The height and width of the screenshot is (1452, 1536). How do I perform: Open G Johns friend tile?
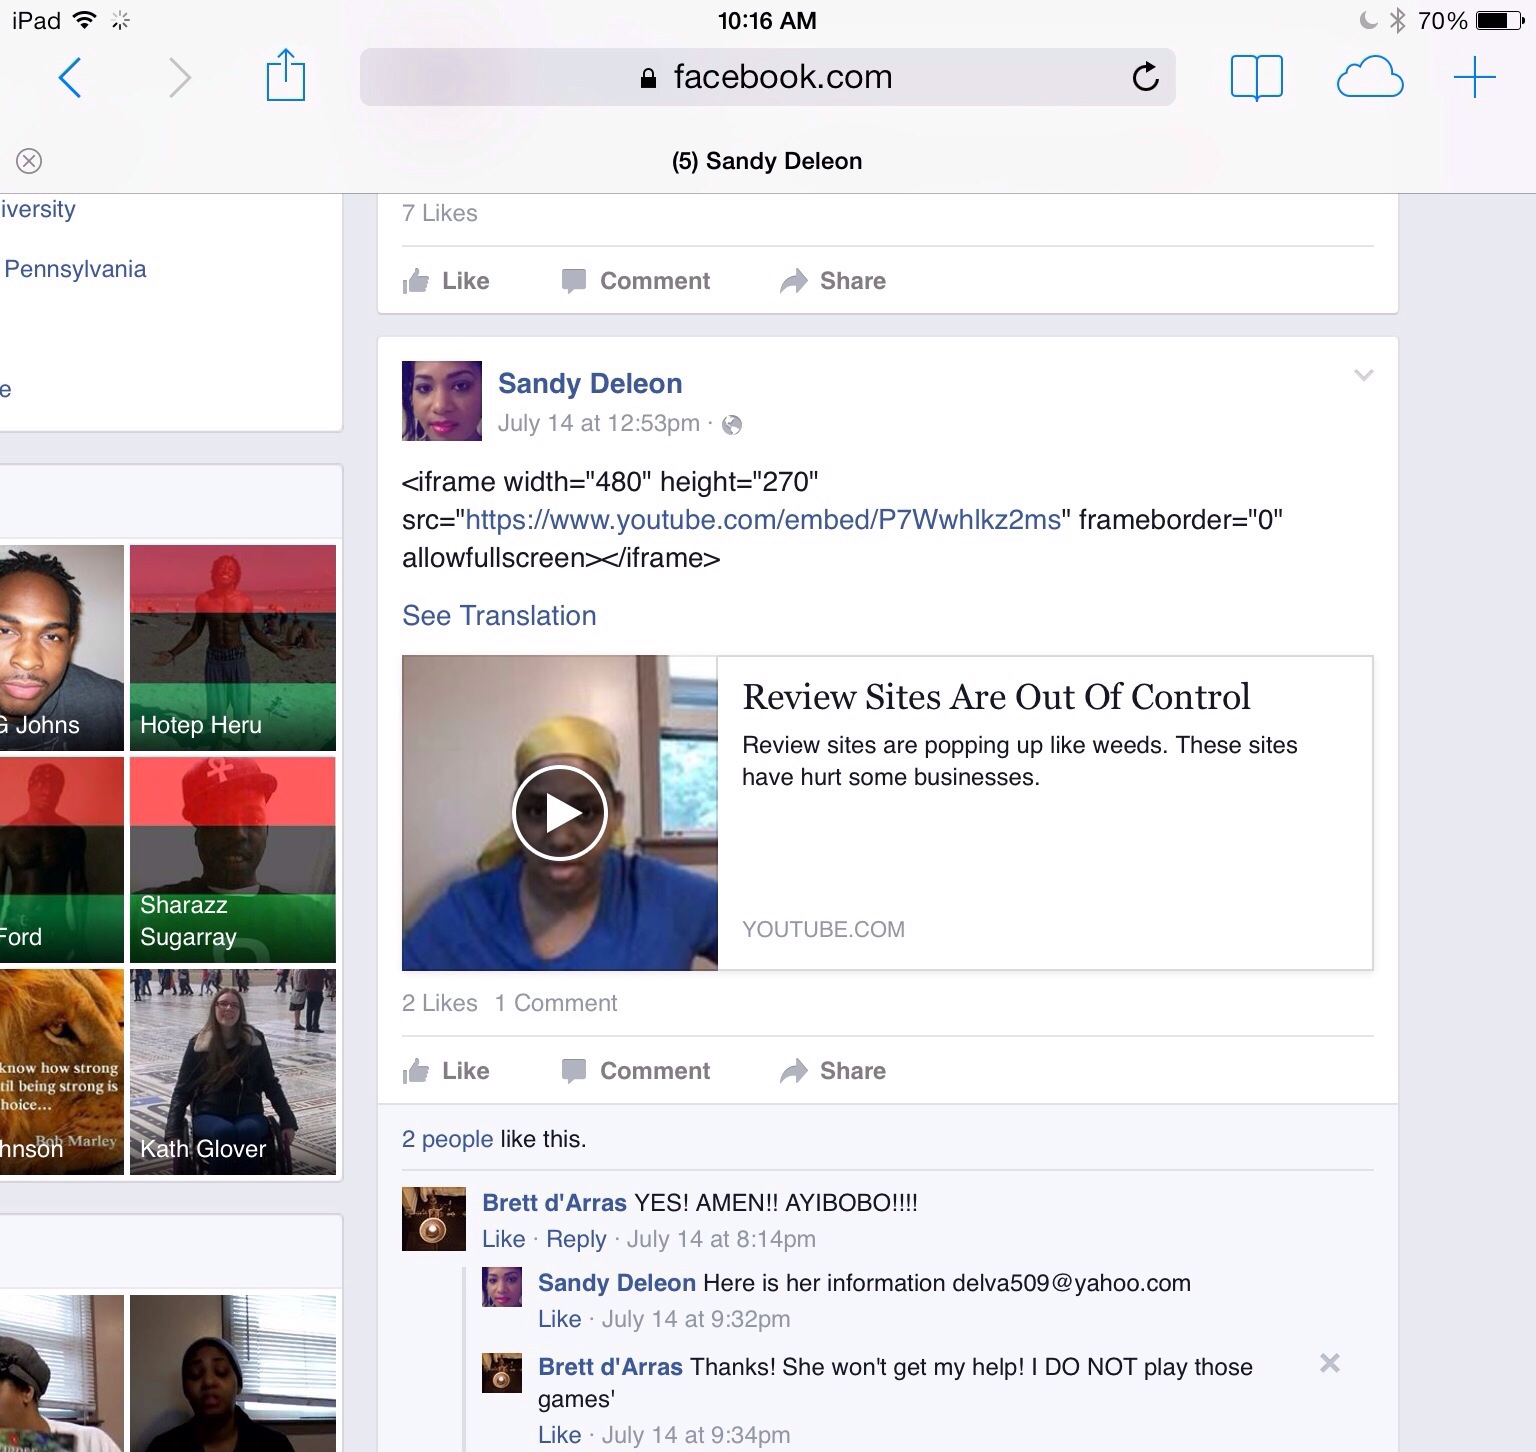[x=62, y=648]
